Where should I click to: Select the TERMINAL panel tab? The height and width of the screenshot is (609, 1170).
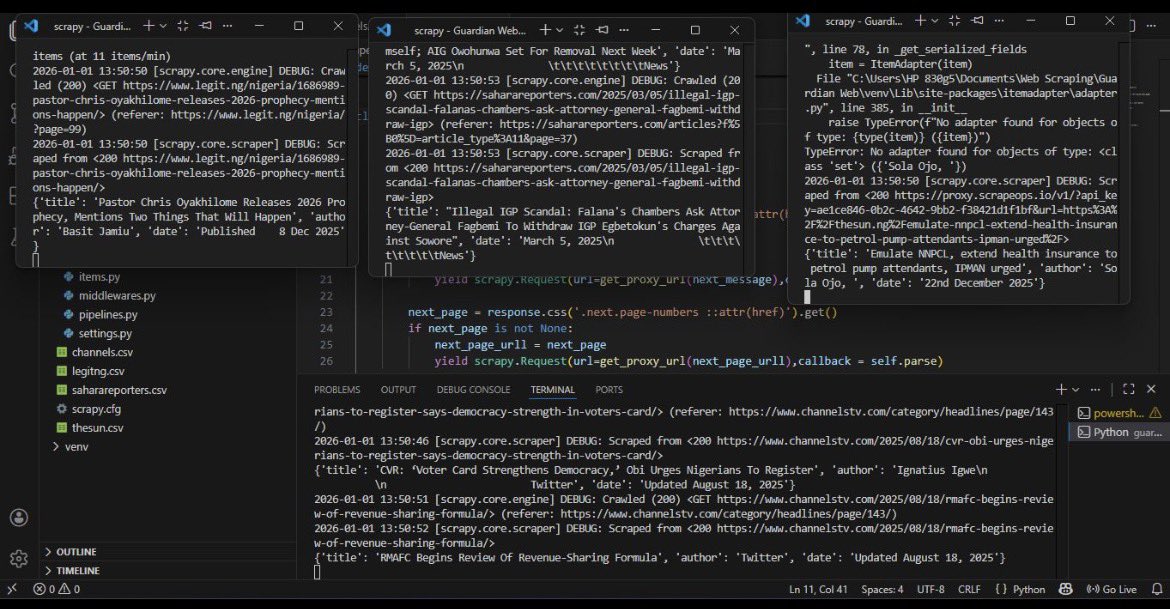pos(552,390)
